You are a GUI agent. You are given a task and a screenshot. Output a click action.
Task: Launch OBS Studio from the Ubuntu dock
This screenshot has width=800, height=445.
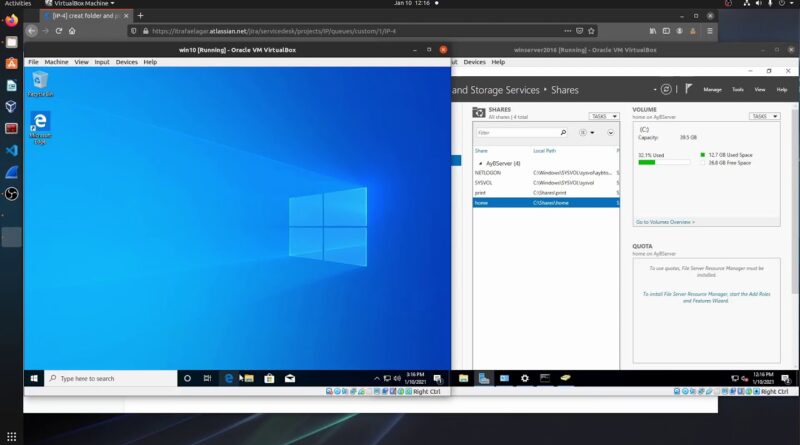[11, 194]
